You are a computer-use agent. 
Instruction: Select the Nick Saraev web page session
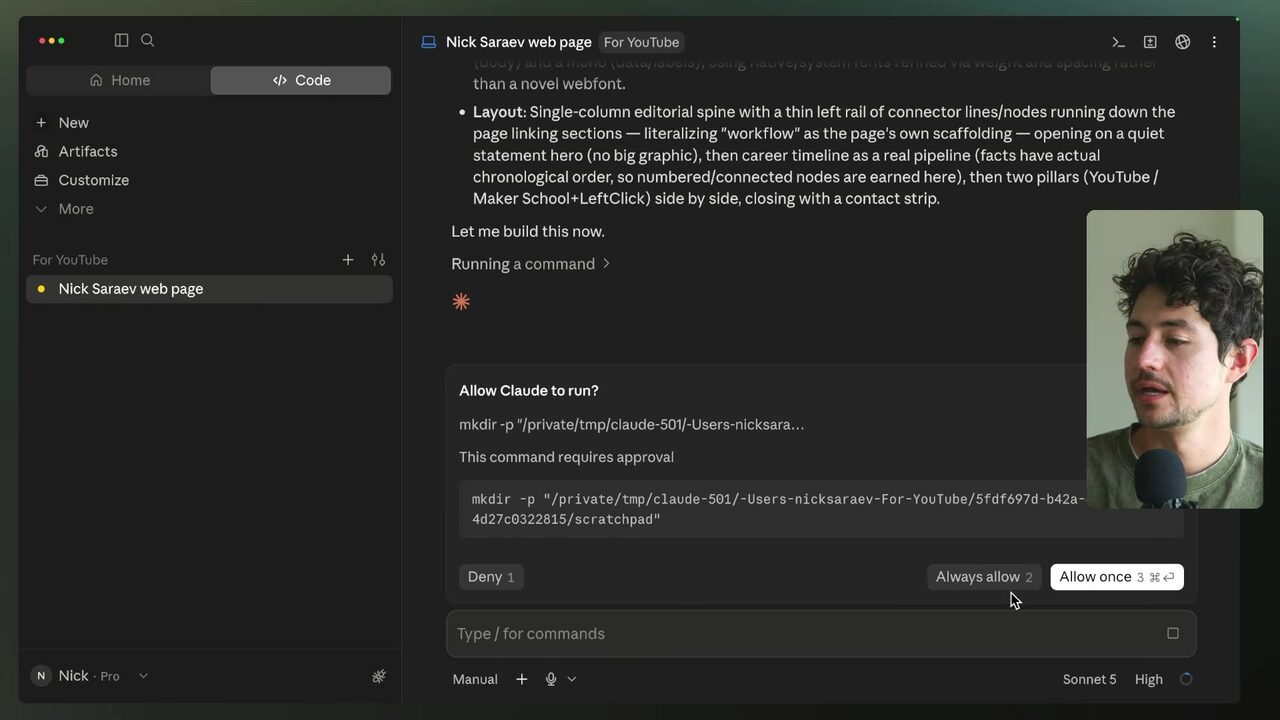coord(209,289)
